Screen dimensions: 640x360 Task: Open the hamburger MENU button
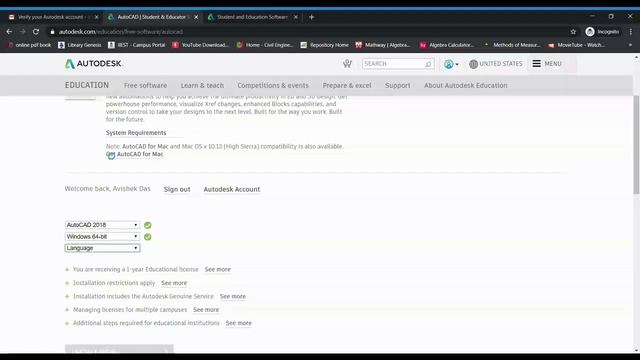(x=547, y=64)
